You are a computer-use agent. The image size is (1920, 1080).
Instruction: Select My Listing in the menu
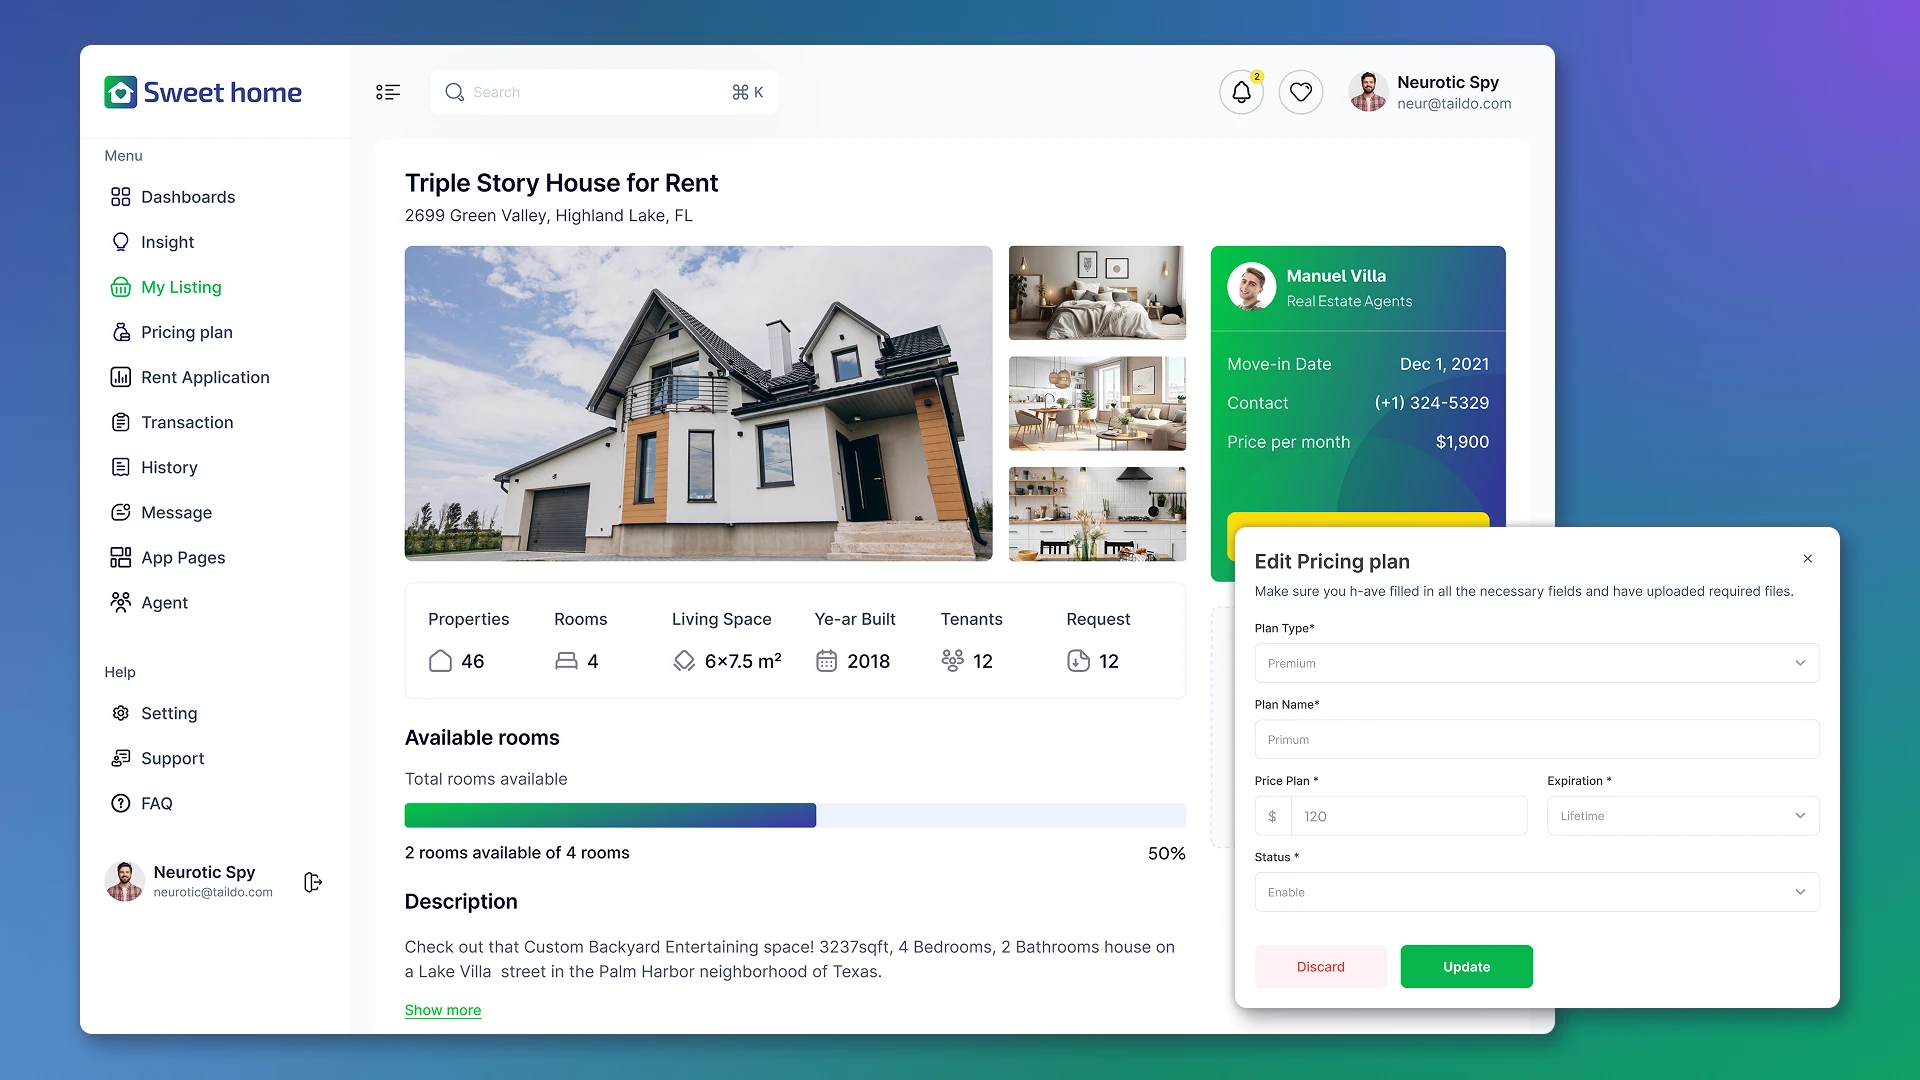(x=181, y=287)
